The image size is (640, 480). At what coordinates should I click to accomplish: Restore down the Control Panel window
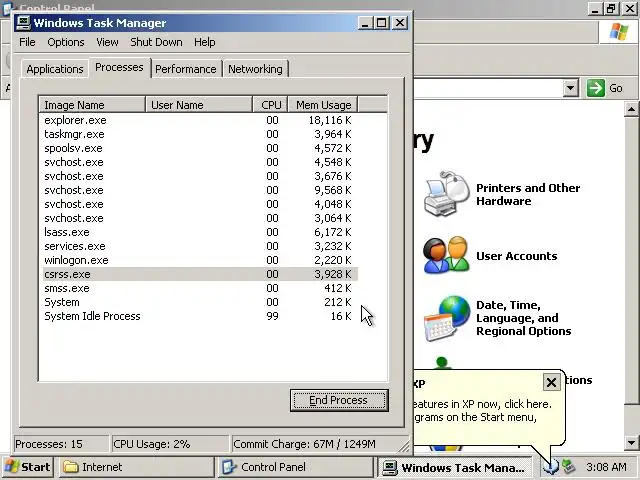point(611,8)
